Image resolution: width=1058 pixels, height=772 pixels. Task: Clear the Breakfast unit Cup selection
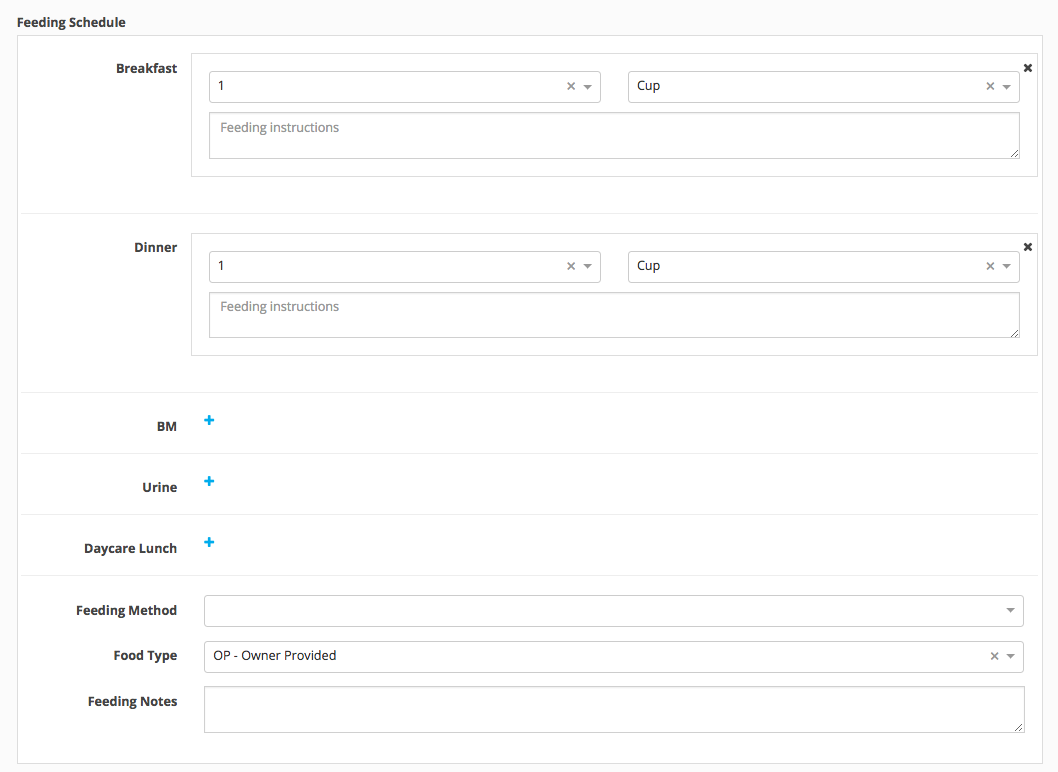[990, 87]
